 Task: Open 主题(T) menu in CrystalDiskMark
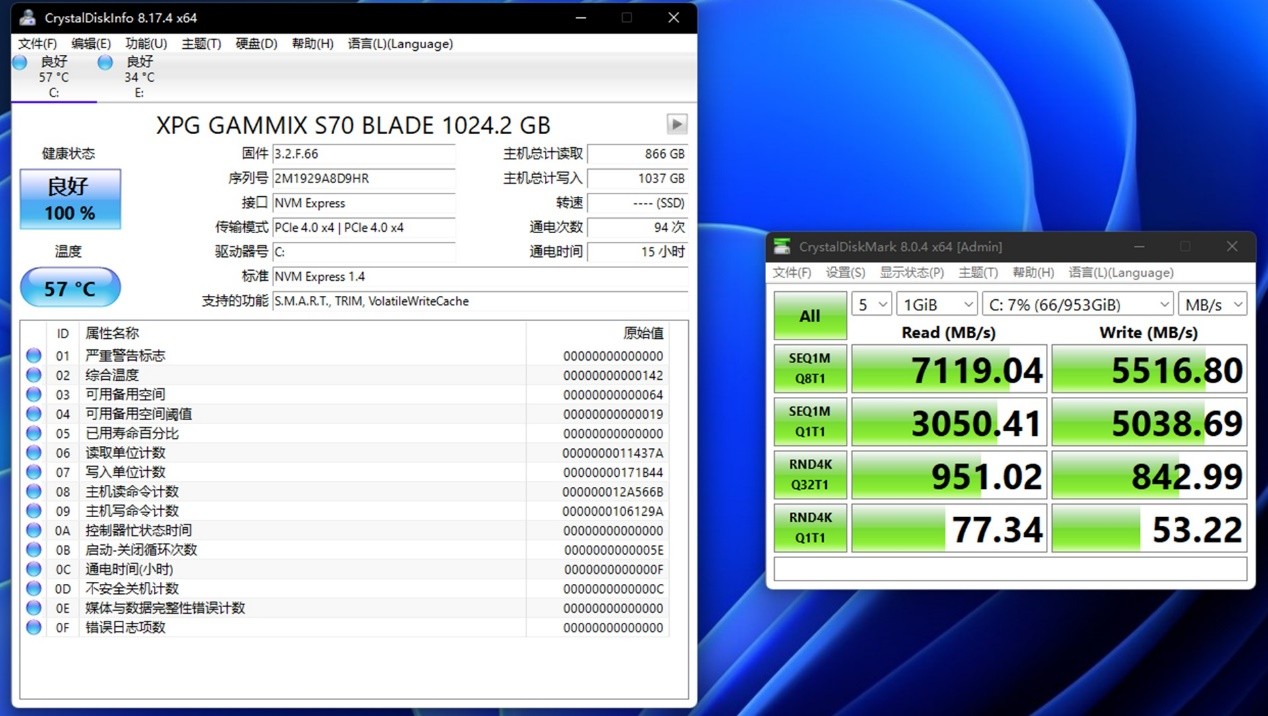coord(978,272)
